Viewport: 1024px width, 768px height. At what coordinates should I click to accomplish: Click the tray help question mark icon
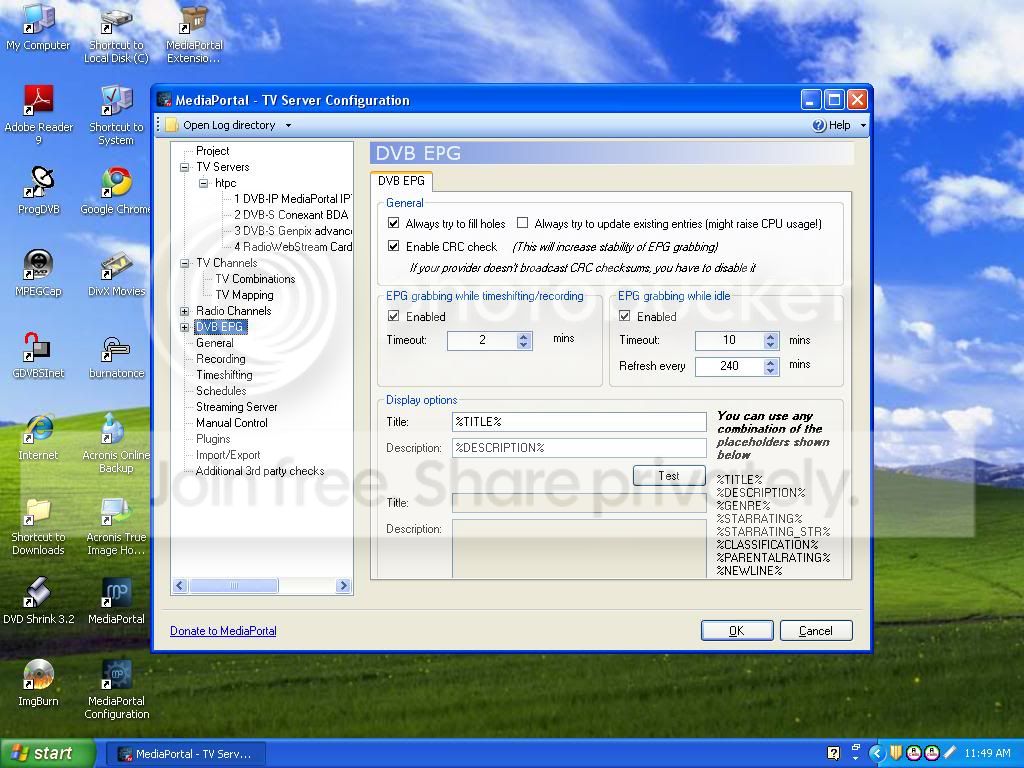coord(833,753)
